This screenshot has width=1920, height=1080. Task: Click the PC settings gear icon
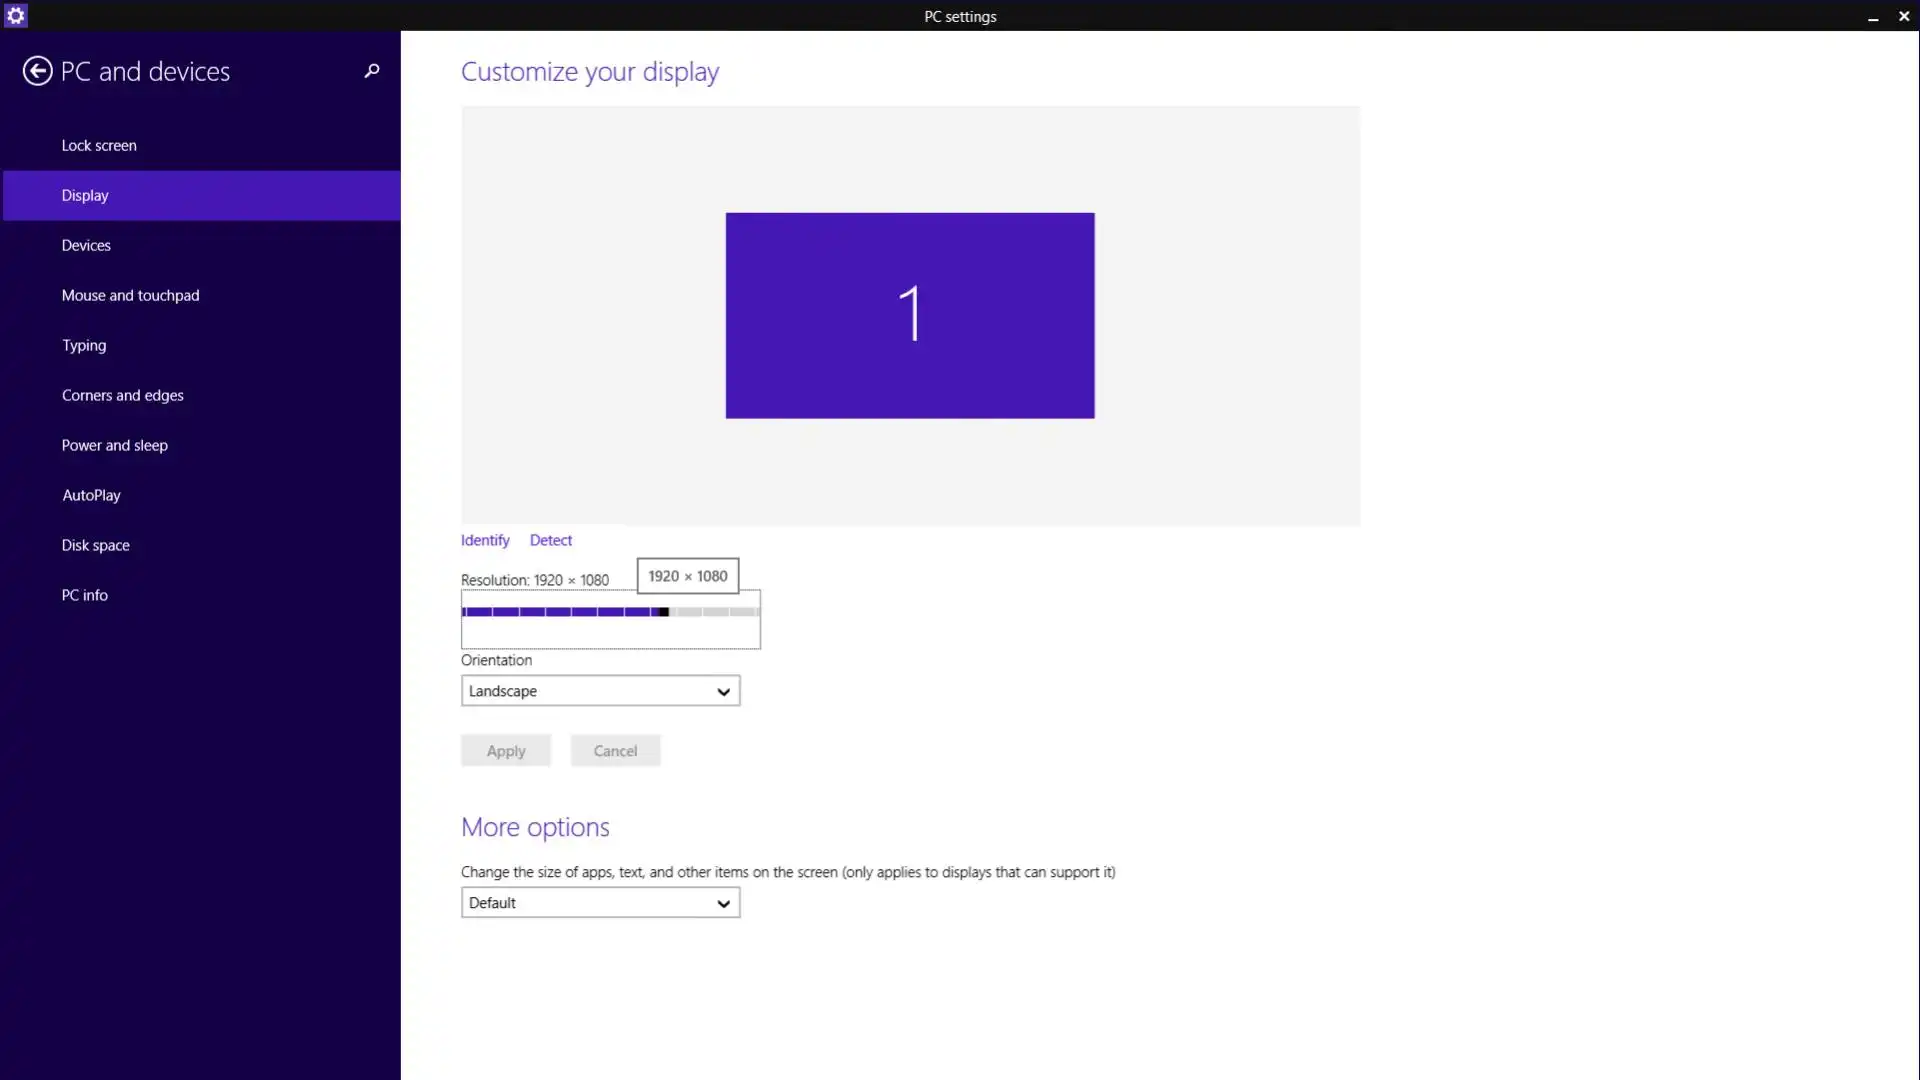tap(15, 15)
